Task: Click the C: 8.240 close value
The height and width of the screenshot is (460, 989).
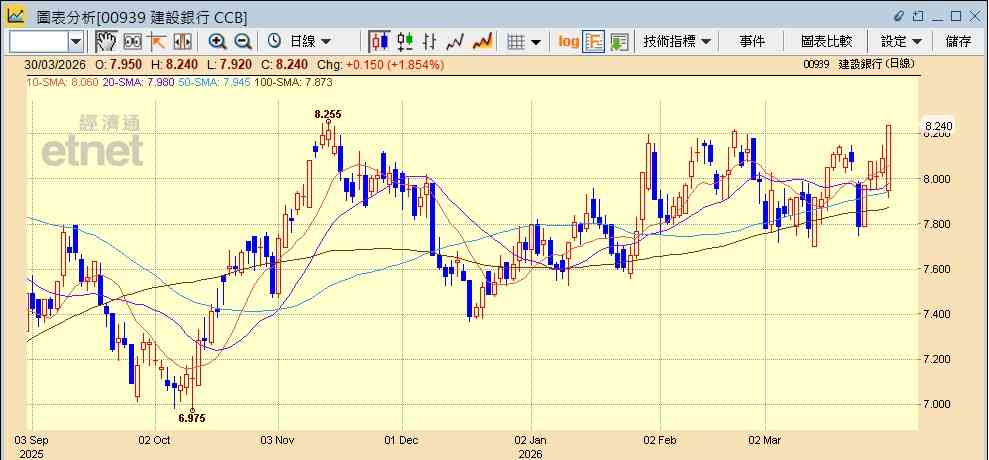Action: pyautogui.click(x=285, y=64)
